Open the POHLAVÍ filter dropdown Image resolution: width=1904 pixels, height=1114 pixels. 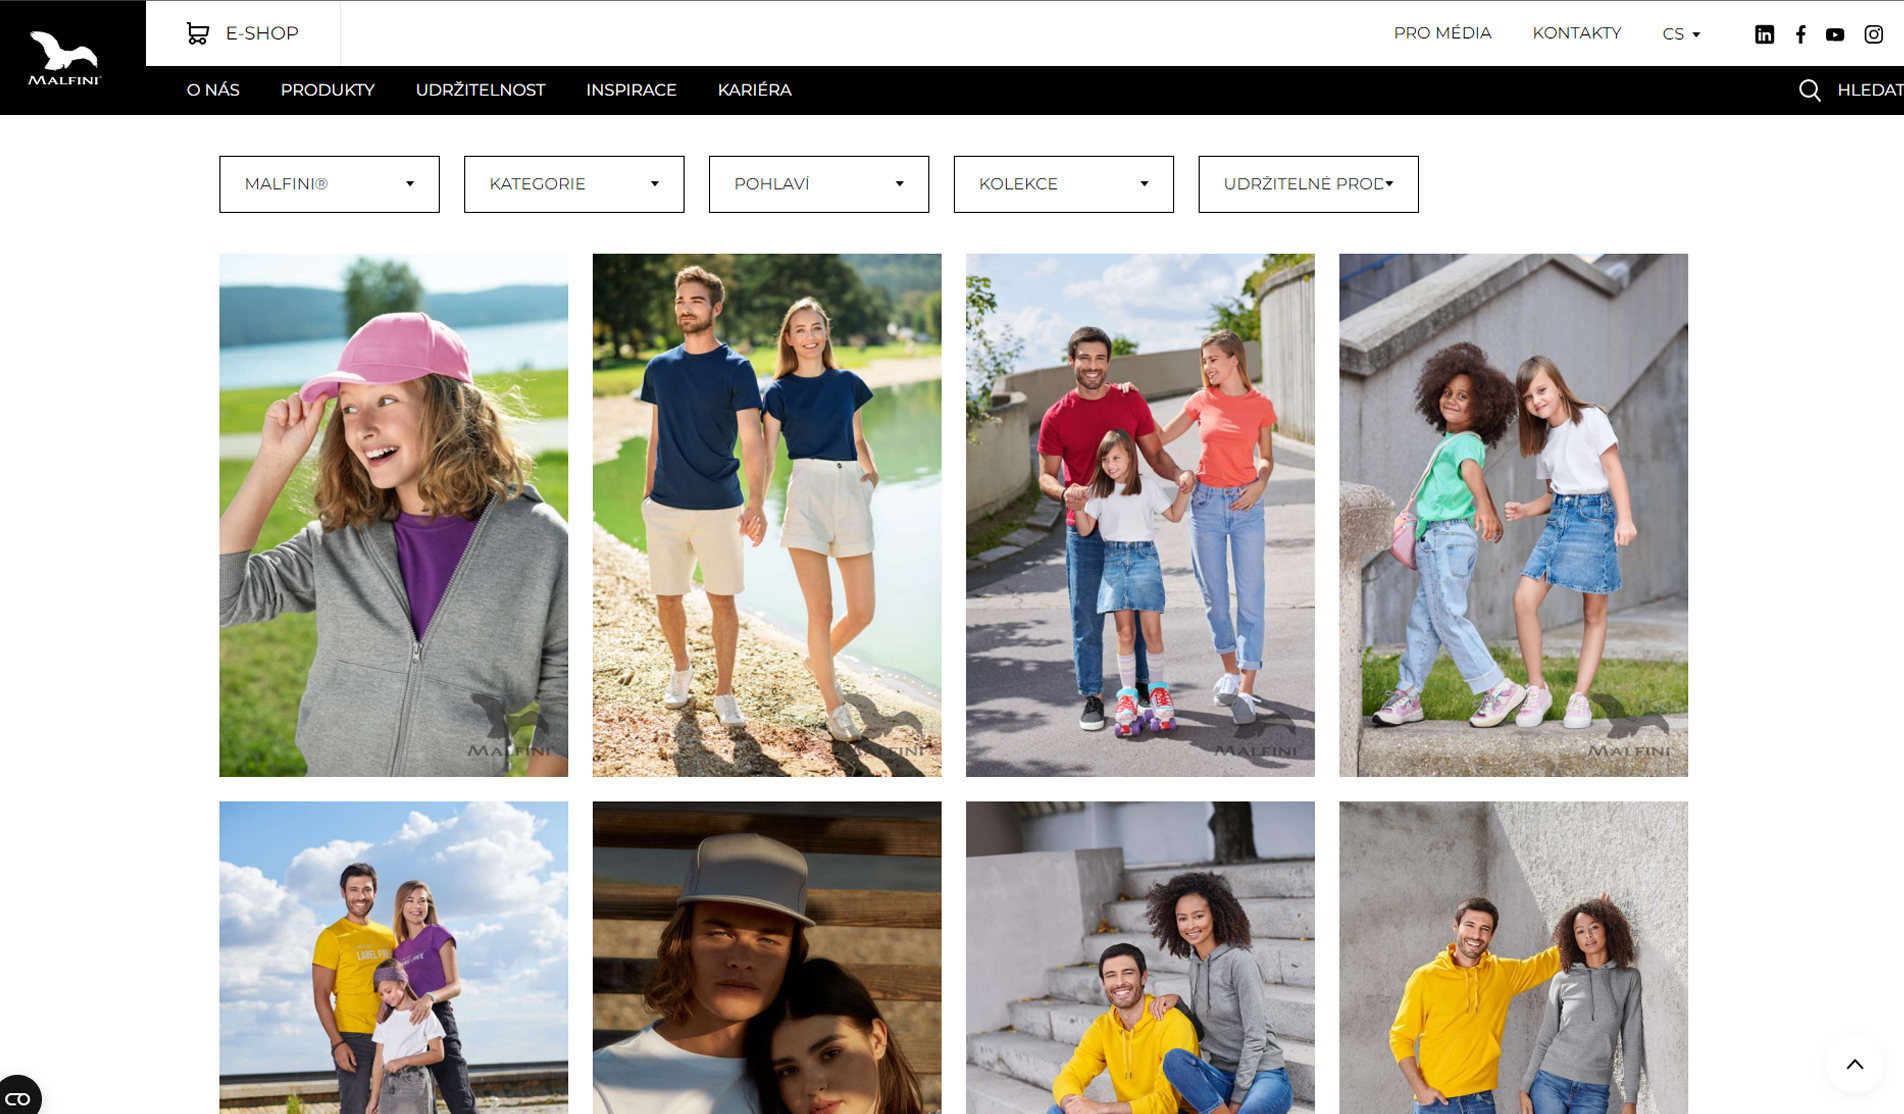[819, 184]
